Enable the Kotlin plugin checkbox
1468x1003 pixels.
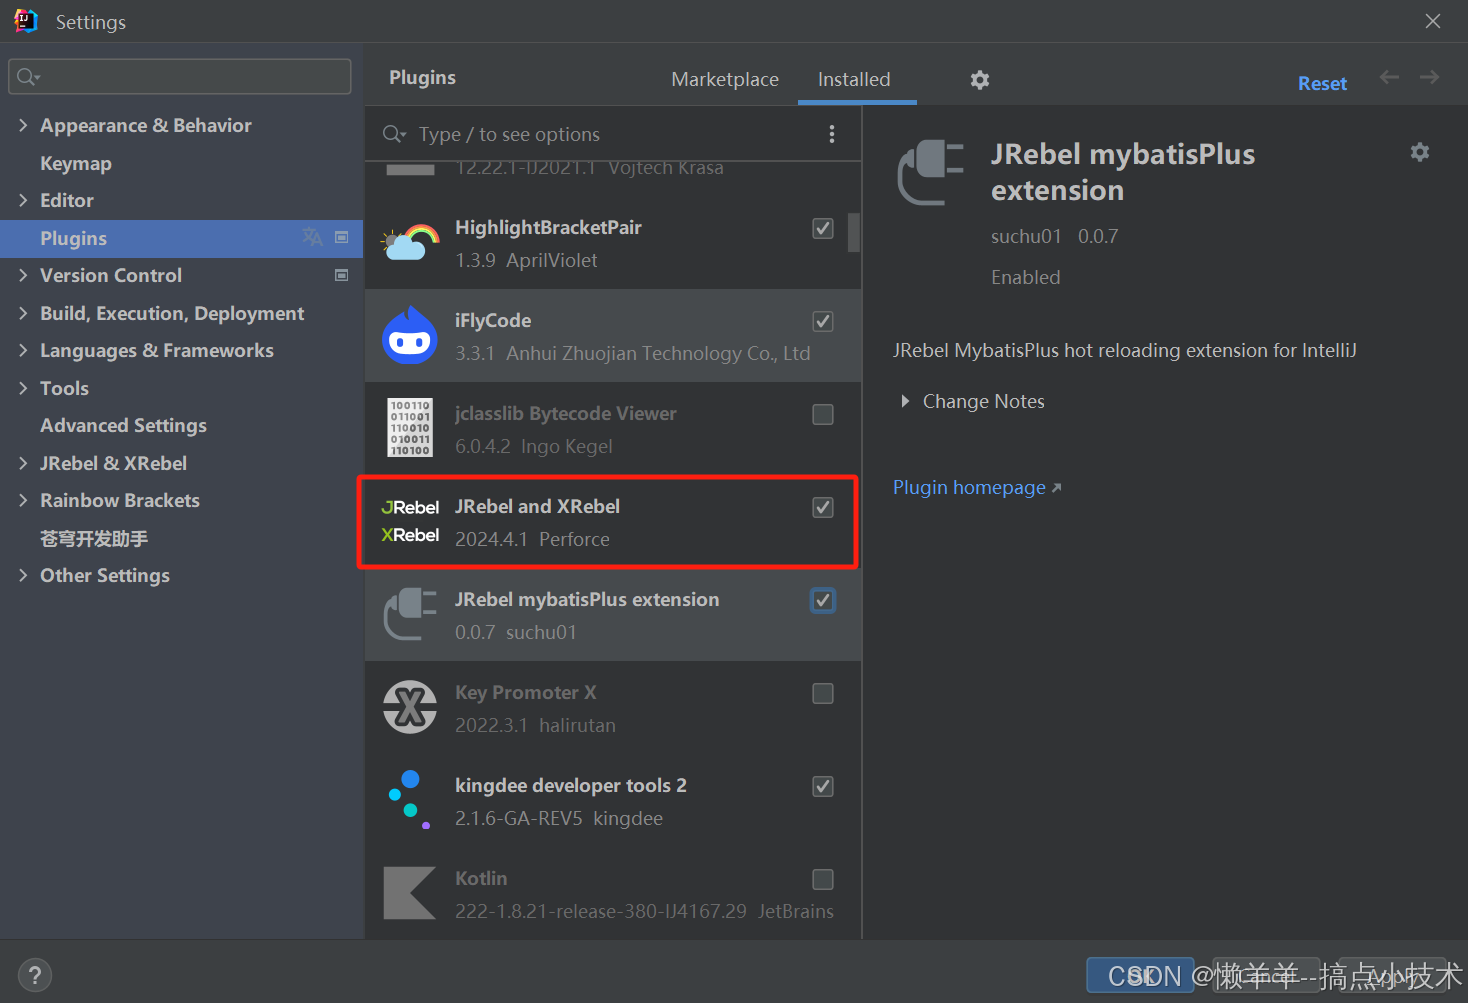click(x=823, y=879)
